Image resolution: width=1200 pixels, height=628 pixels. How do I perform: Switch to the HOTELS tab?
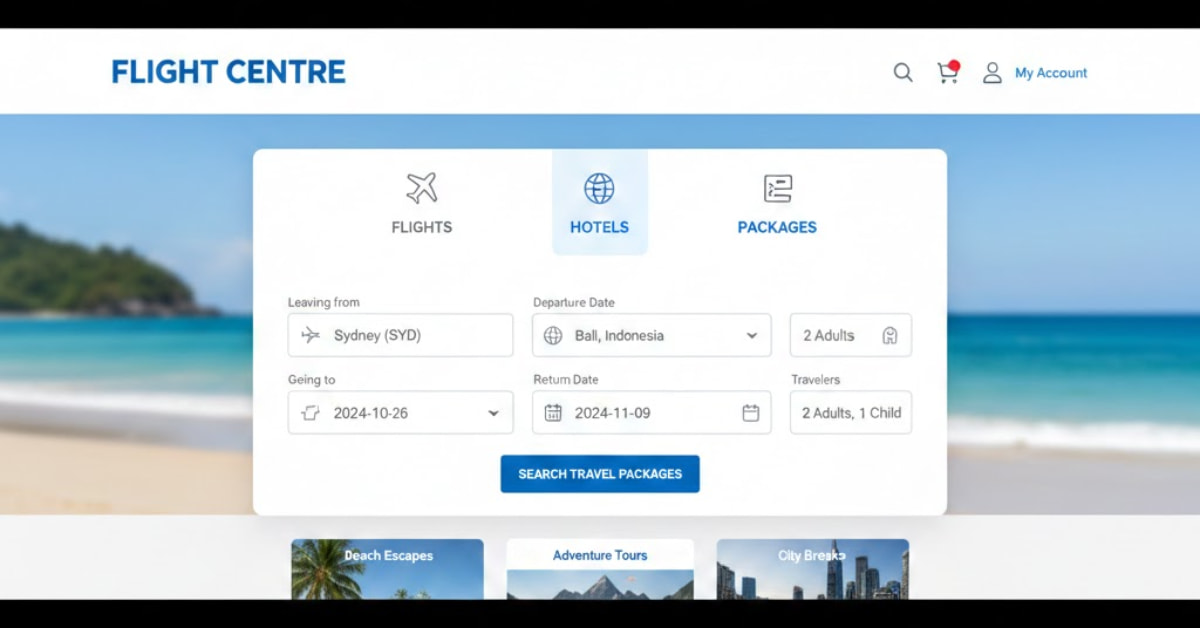click(x=599, y=227)
